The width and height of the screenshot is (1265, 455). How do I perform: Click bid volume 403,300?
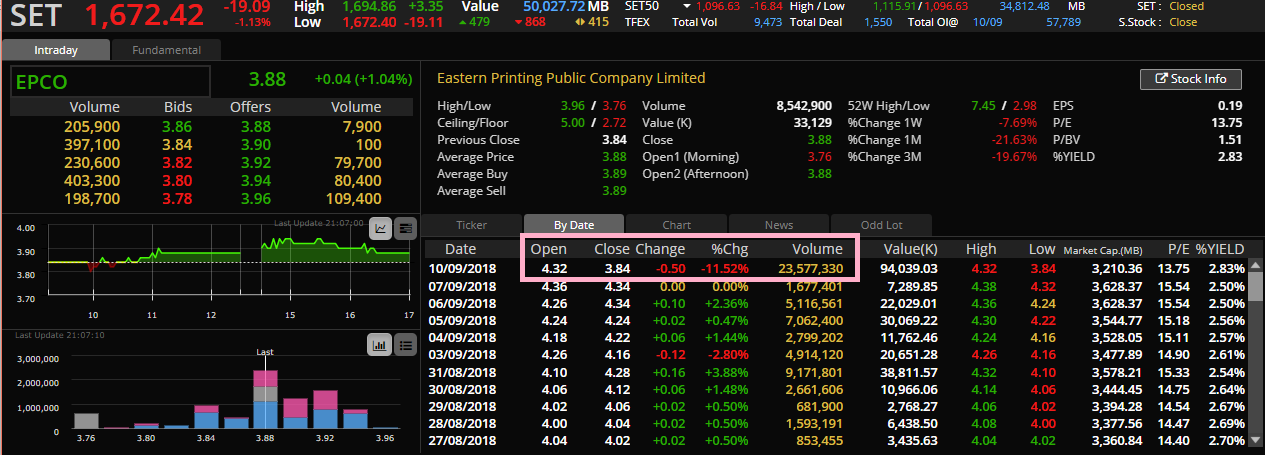[x=91, y=180]
